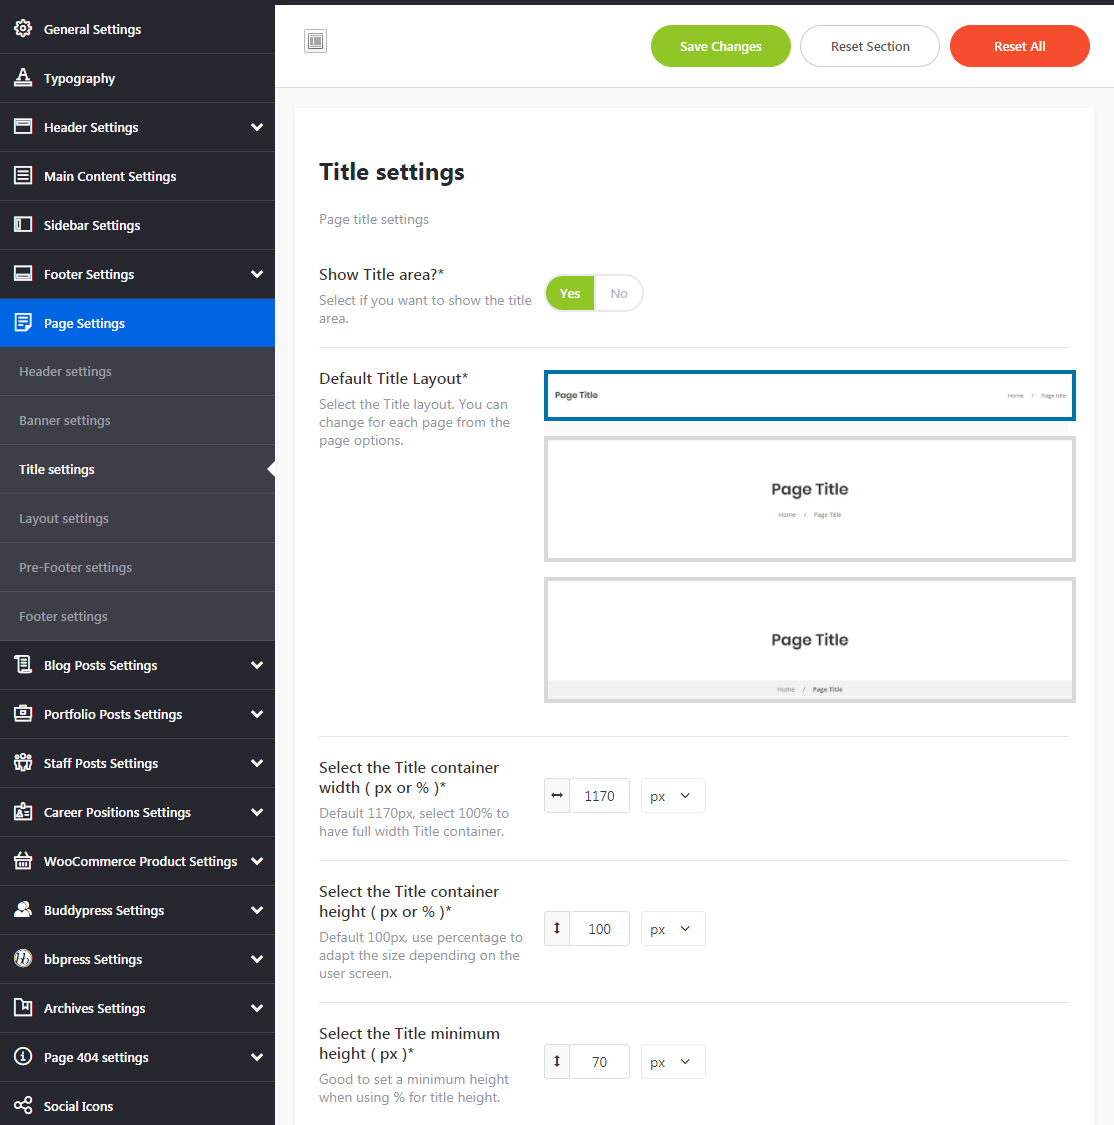Viewport: 1114px width, 1125px height.
Task: Click the Typography letter icon
Action: (x=23, y=78)
